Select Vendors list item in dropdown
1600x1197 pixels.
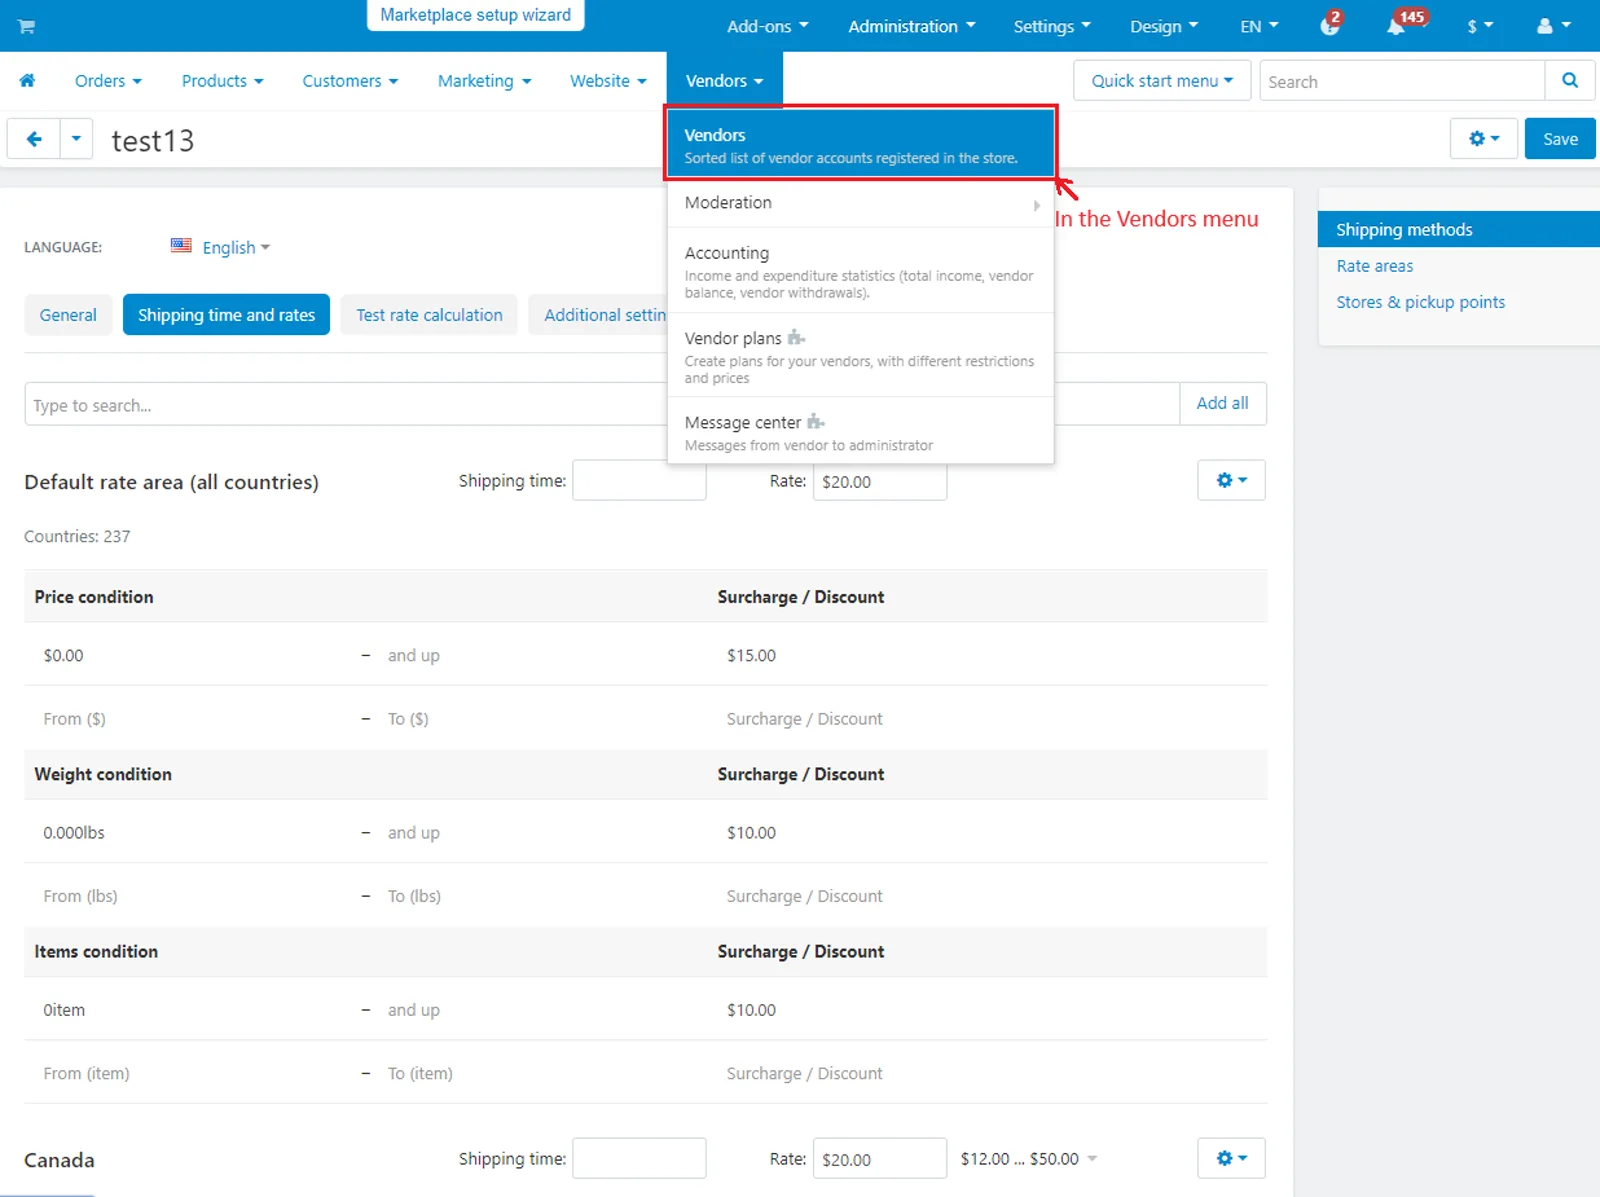coord(860,144)
